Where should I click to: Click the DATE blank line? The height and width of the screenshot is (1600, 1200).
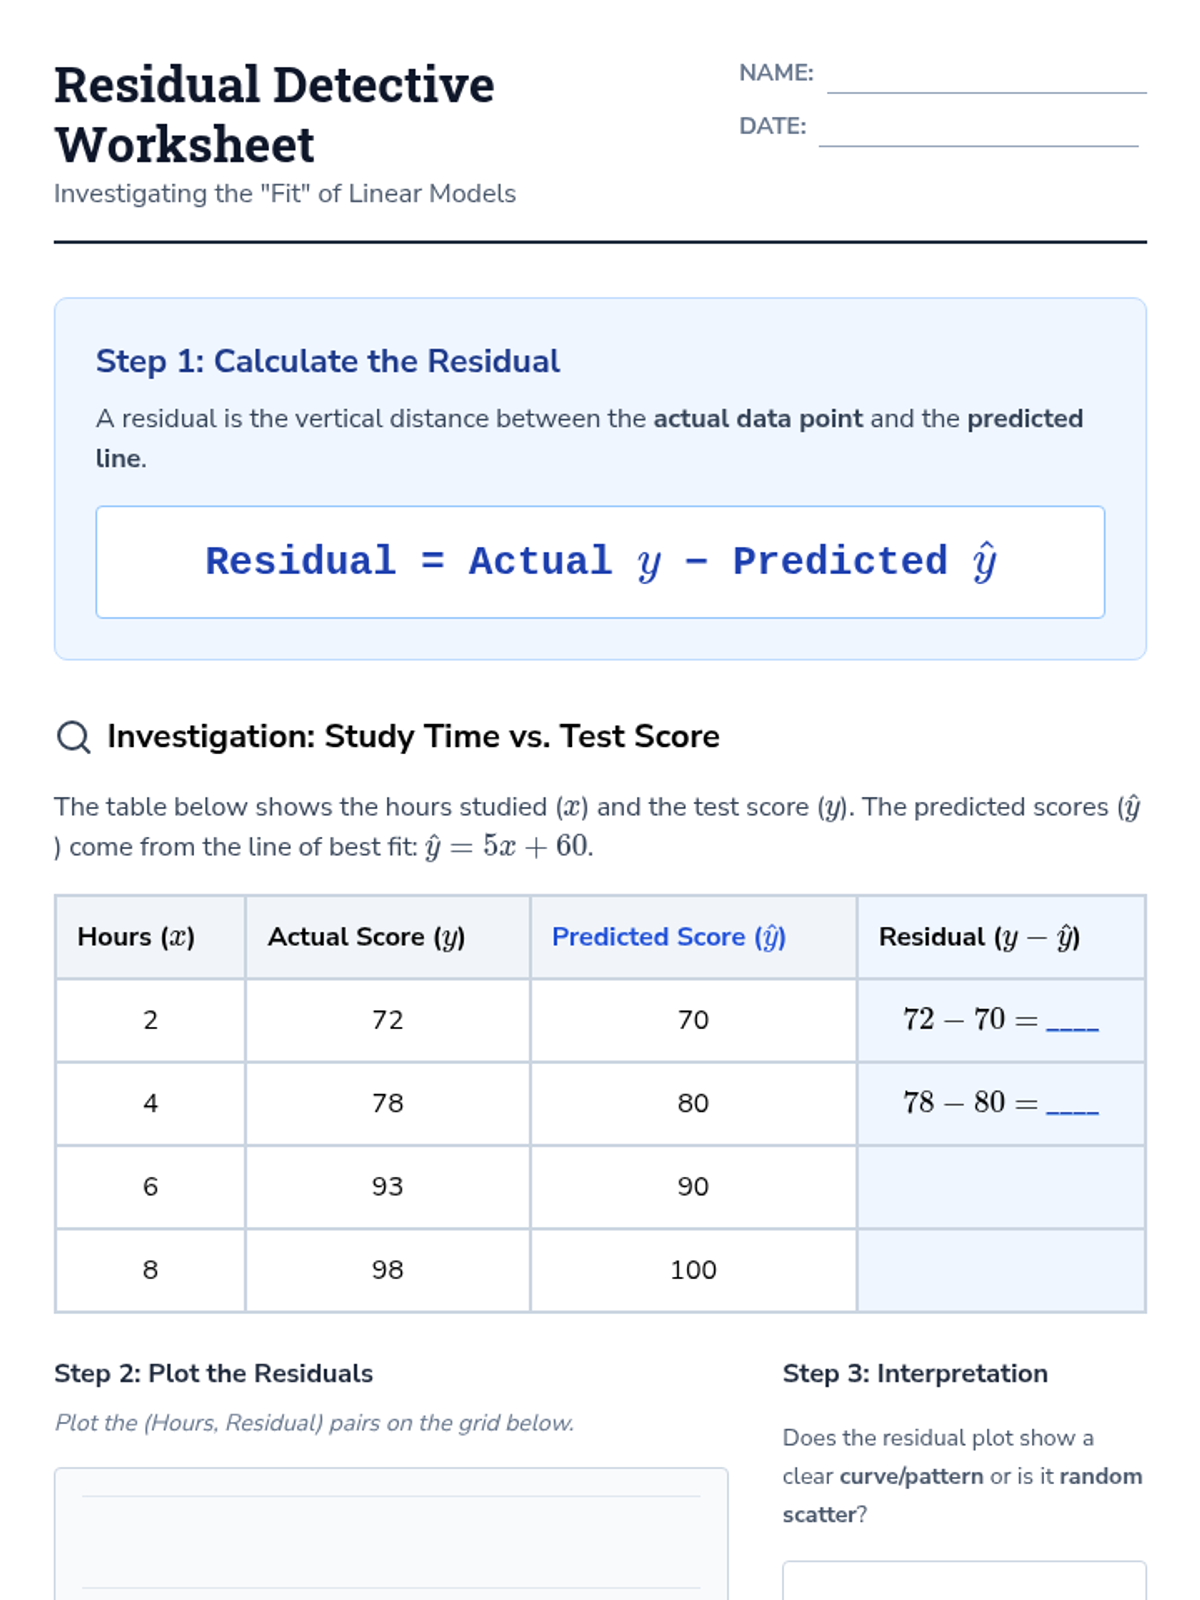click(978, 133)
